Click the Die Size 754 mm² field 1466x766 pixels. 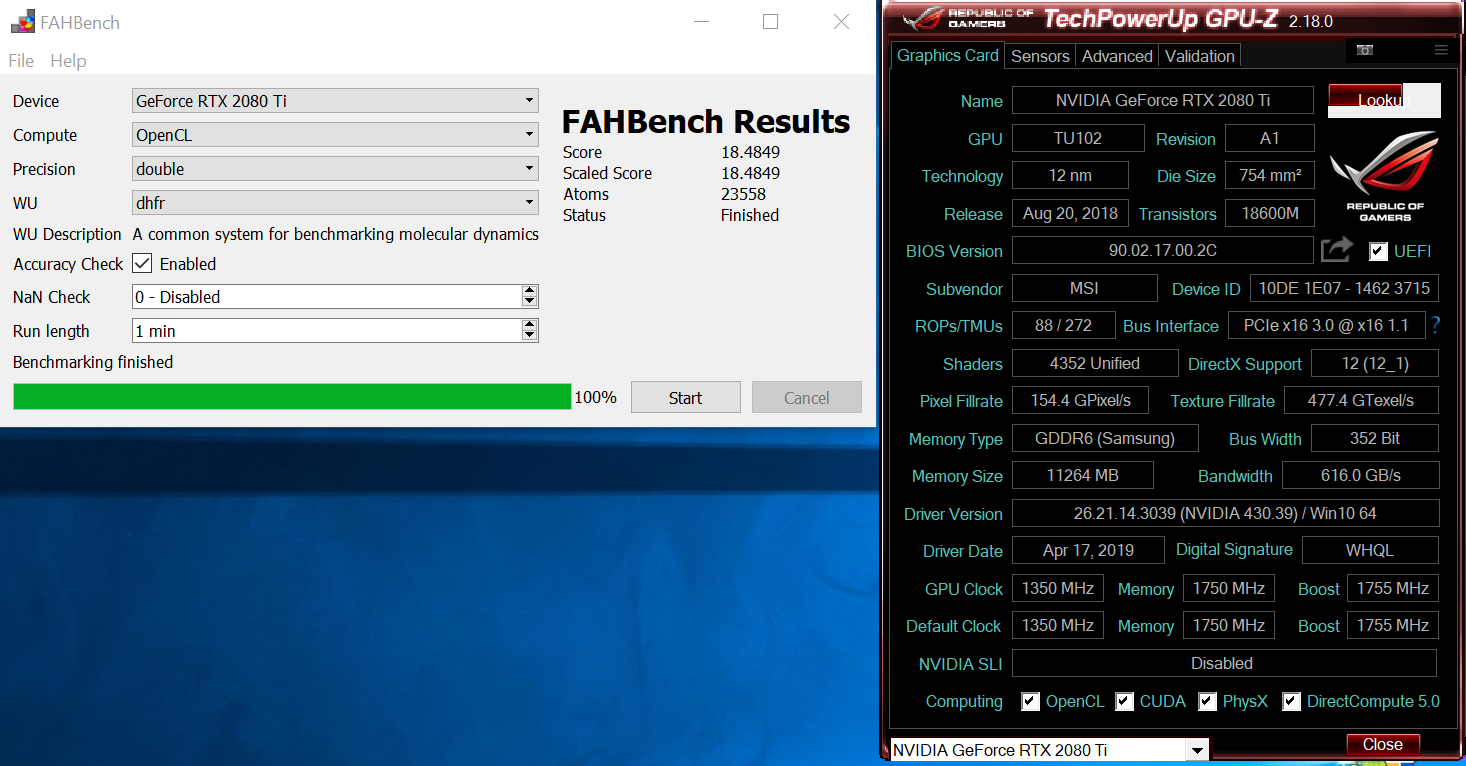(x=1270, y=175)
